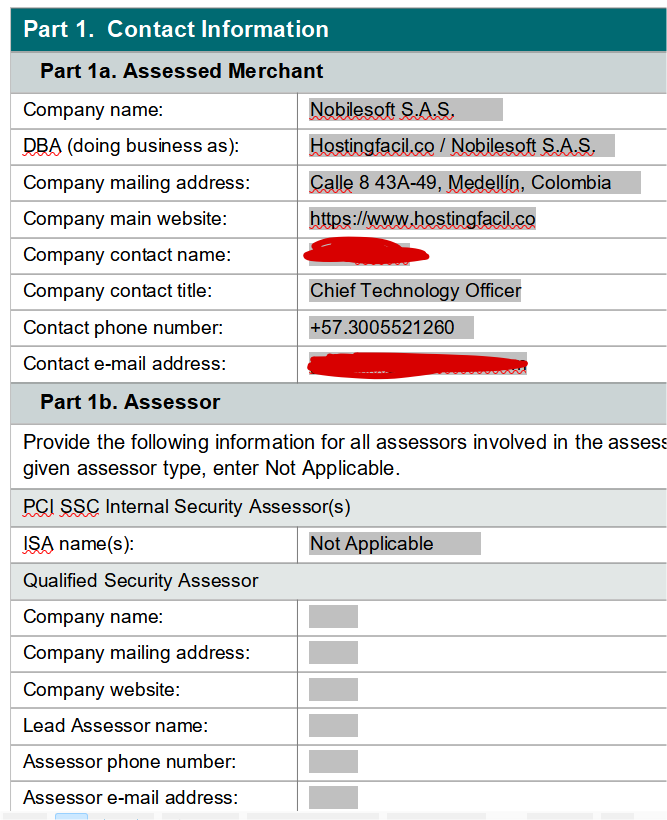Click the empty QSA company name field

(333, 617)
